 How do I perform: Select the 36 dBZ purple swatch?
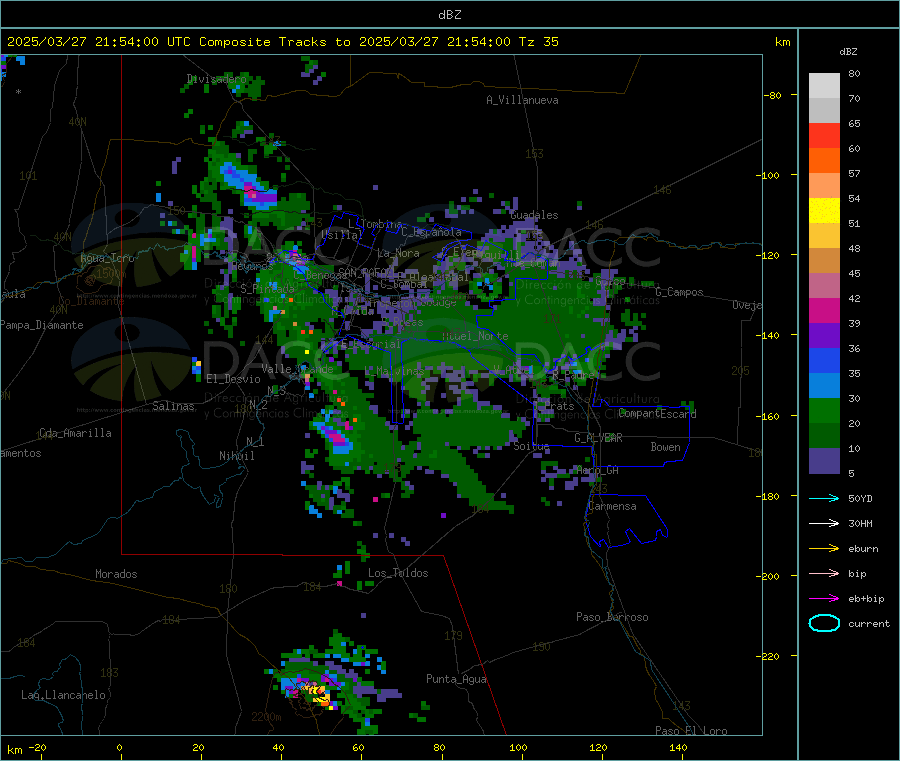(x=824, y=336)
